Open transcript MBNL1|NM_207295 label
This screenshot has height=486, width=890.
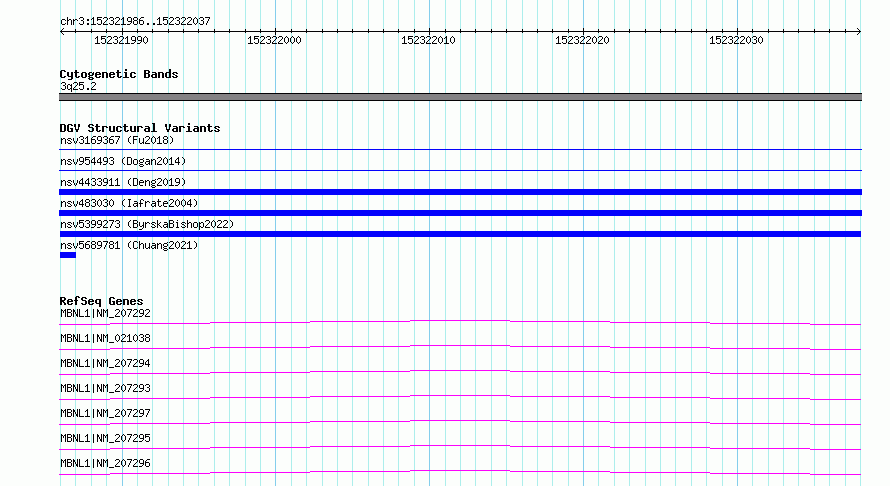click(x=105, y=438)
